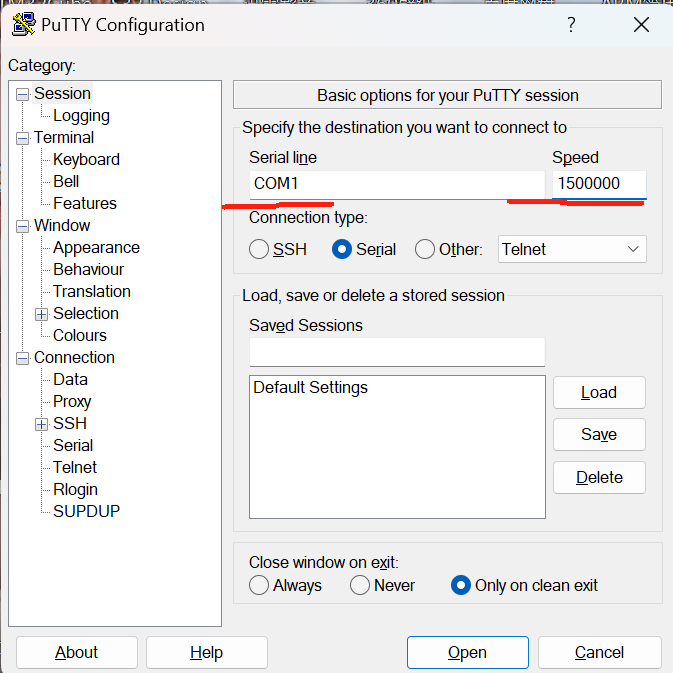
Task: Collapse the Connection tree node
Action: pos(22,358)
